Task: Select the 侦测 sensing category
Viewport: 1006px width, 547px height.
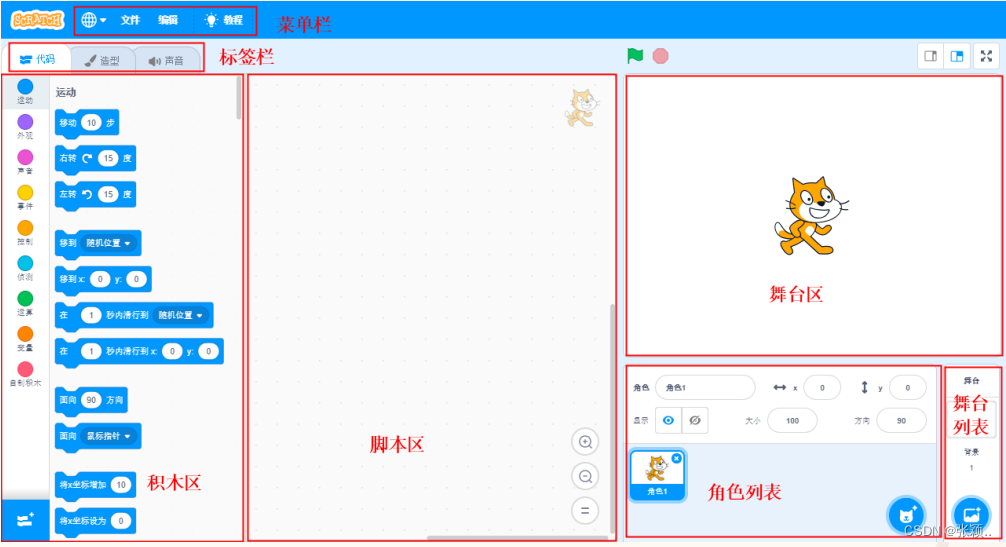Action: tap(25, 267)
